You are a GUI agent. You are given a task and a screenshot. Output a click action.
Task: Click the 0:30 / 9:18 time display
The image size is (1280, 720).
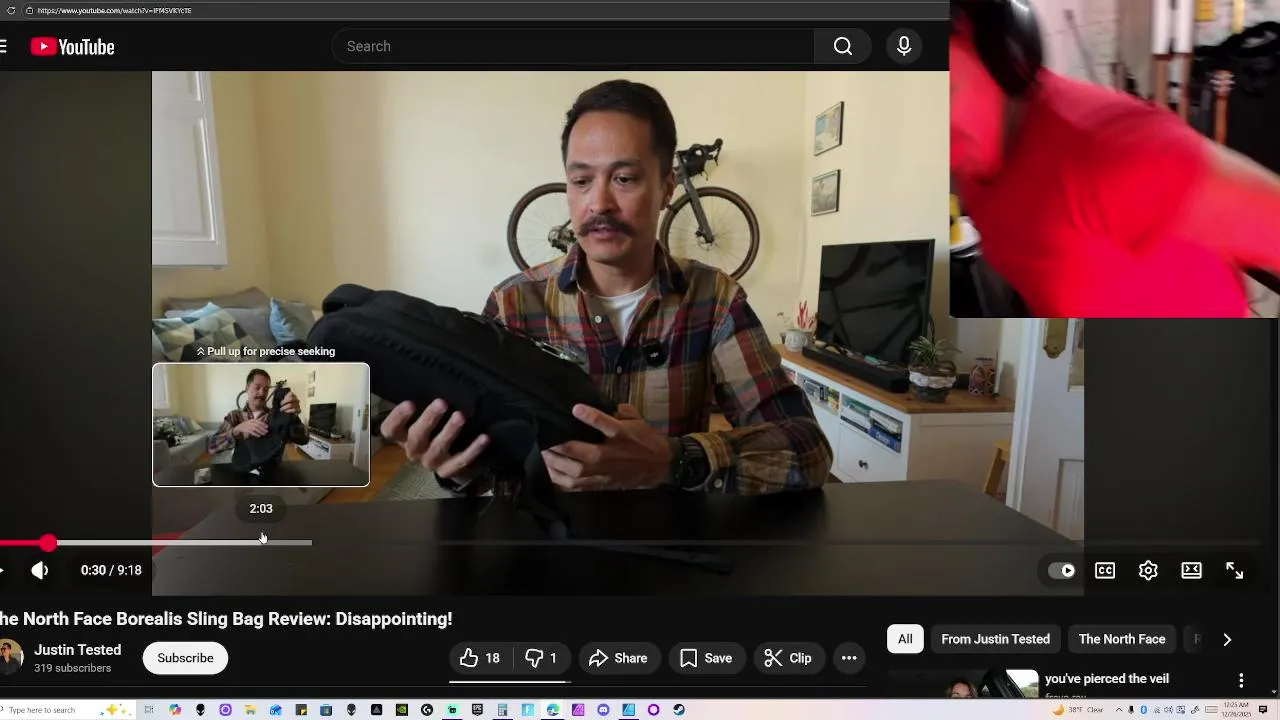(x=111, y=570)
